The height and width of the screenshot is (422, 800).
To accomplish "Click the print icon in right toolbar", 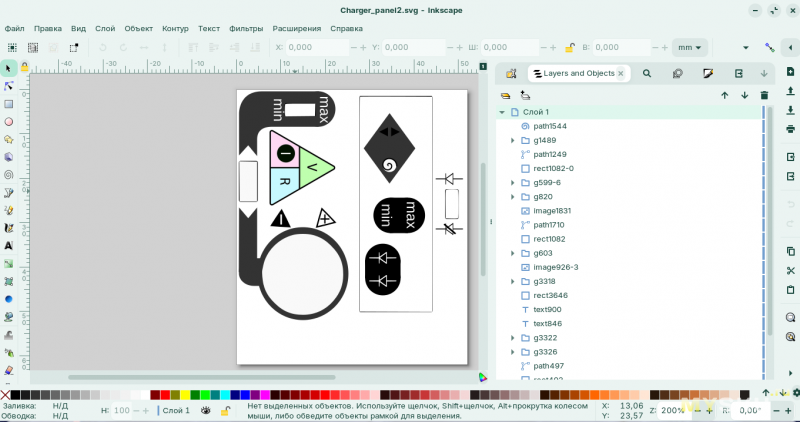I will pyautogui.click(x=790, y=128).
